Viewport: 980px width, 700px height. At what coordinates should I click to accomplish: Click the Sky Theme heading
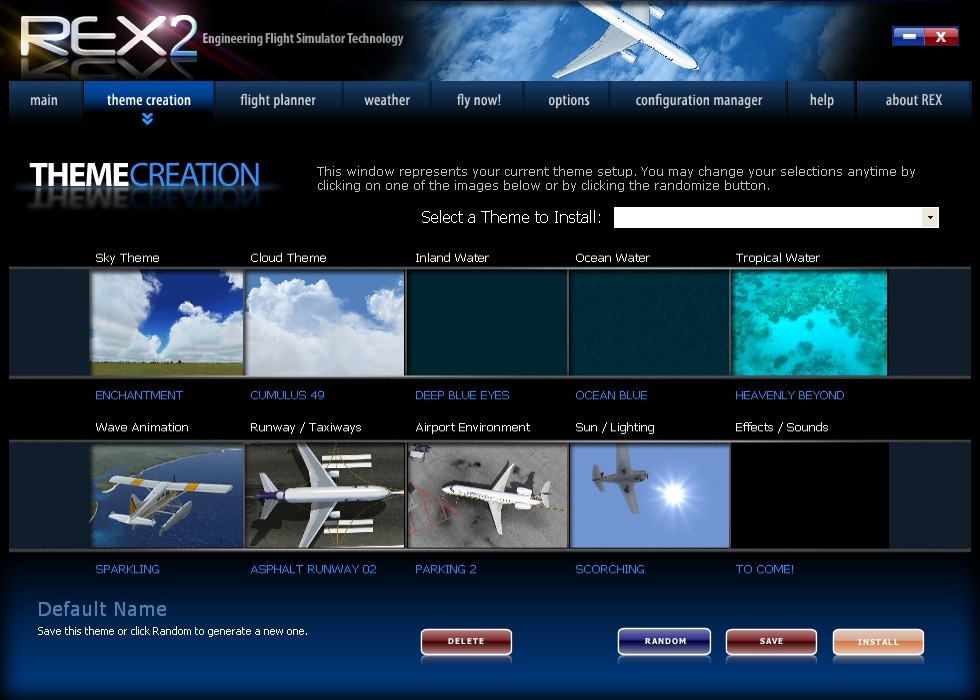127,258
